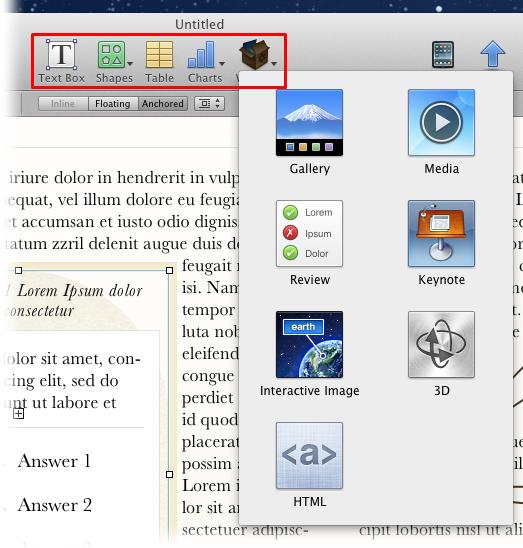523x548 pixels.
Task: Click Answer 1 in the review widget
Action: coord(54,461)
